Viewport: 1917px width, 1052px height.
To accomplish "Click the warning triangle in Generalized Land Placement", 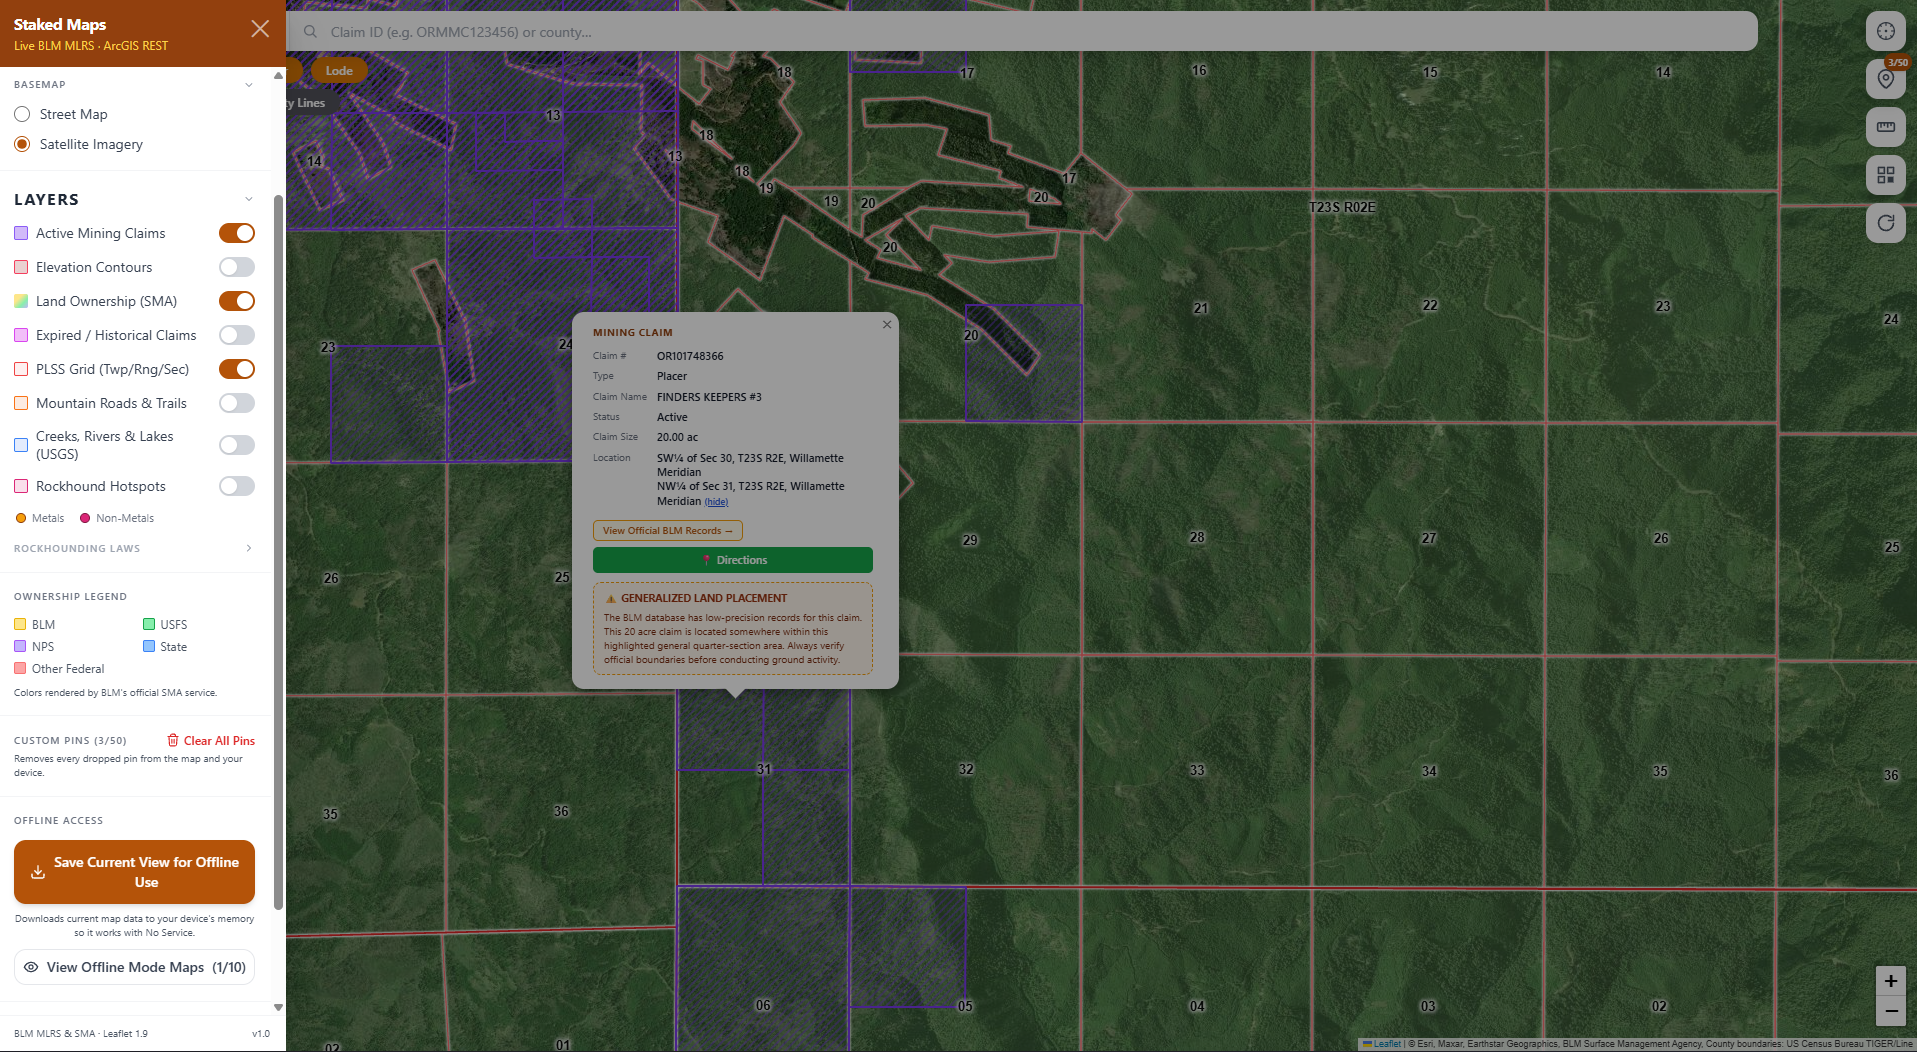I will (611, 598).
